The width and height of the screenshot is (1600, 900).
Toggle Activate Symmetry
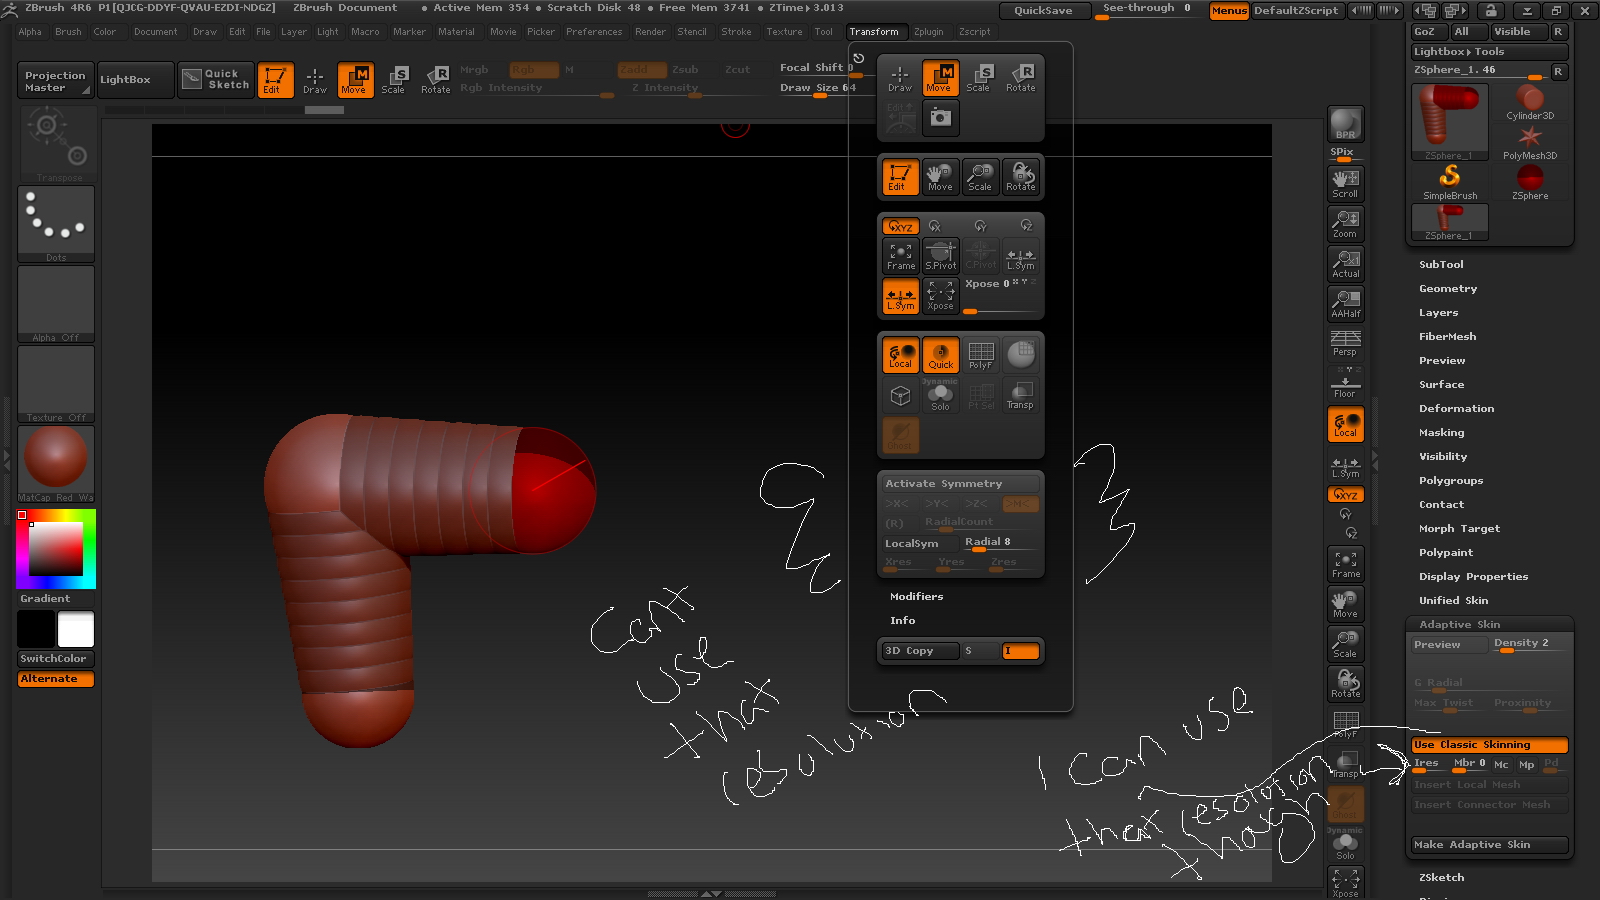coord(960,483)
